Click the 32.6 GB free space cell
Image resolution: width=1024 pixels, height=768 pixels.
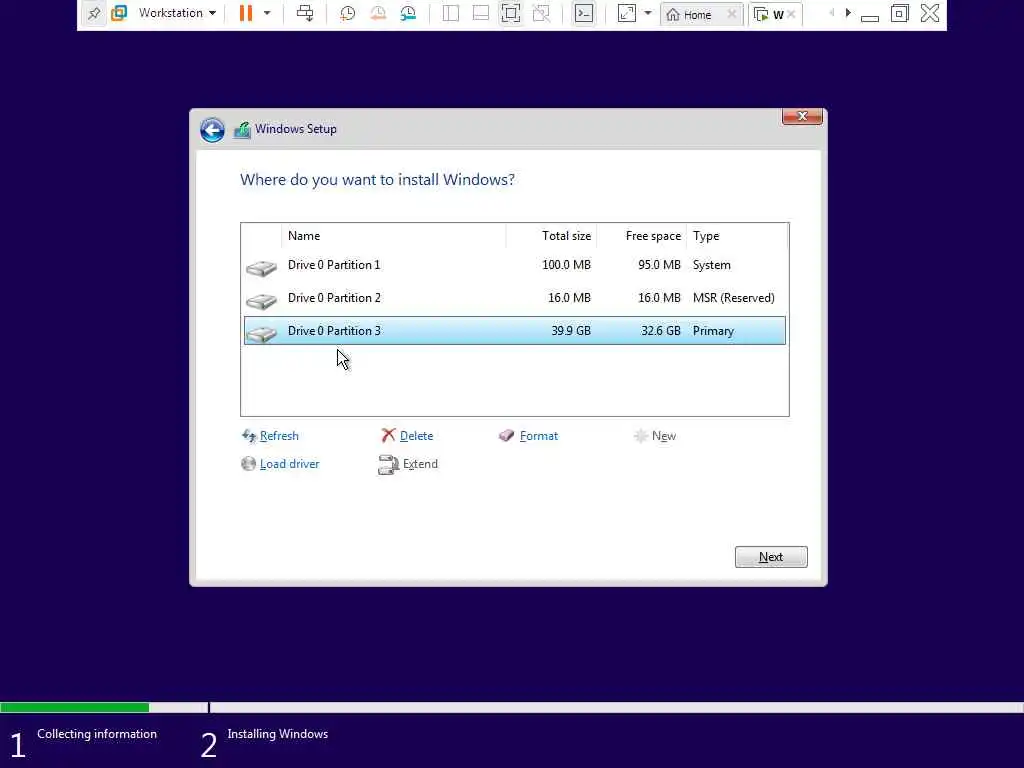(661, 330)
